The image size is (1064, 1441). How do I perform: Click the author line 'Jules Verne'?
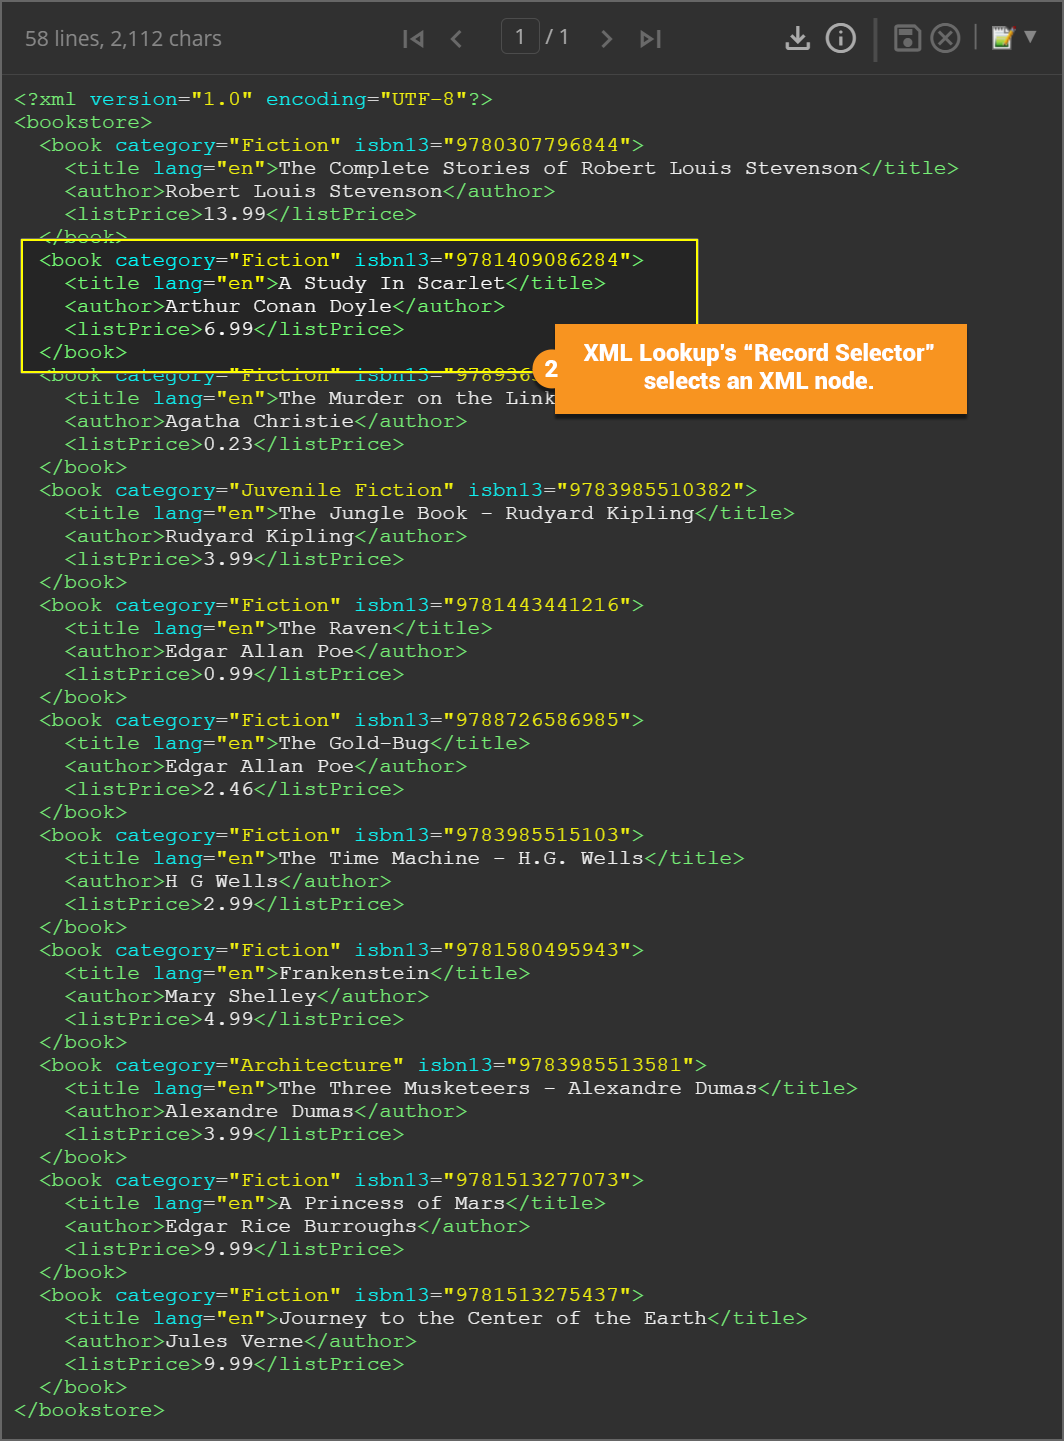tap(241, 1341)
